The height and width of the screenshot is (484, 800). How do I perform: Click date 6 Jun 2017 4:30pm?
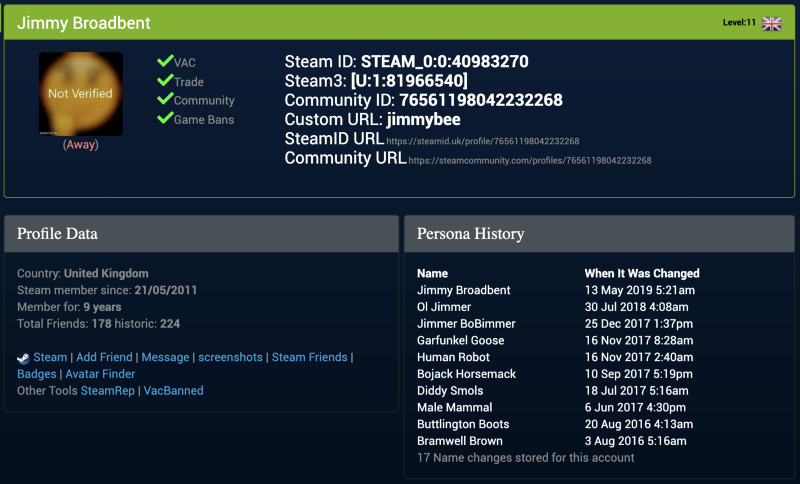click(x=635, y=407)
